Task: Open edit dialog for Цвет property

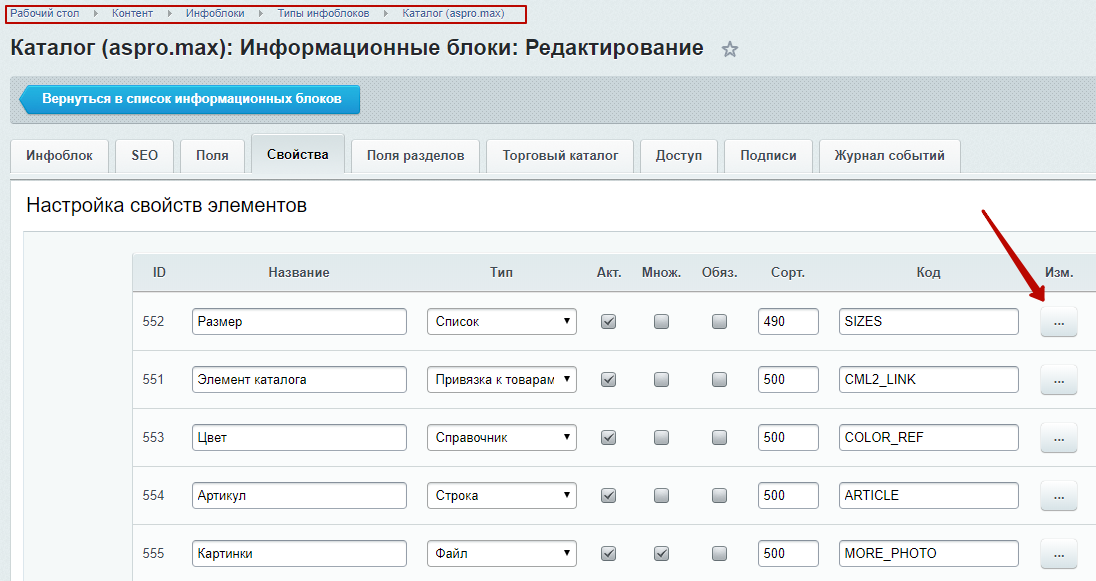Action: (1059, 438)
